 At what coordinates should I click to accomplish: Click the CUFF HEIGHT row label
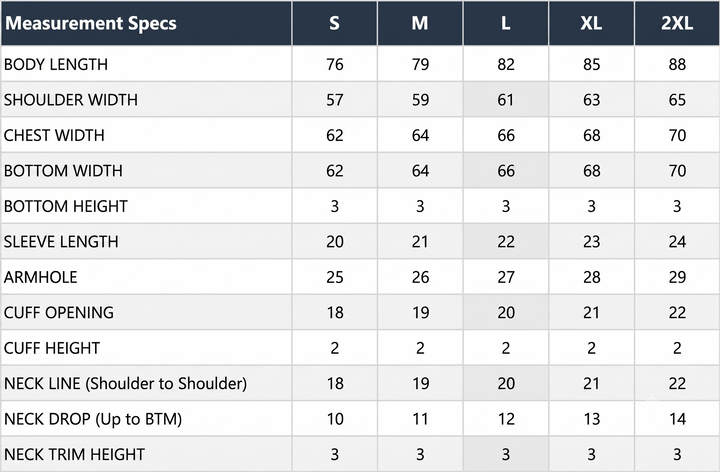(52, 348)
